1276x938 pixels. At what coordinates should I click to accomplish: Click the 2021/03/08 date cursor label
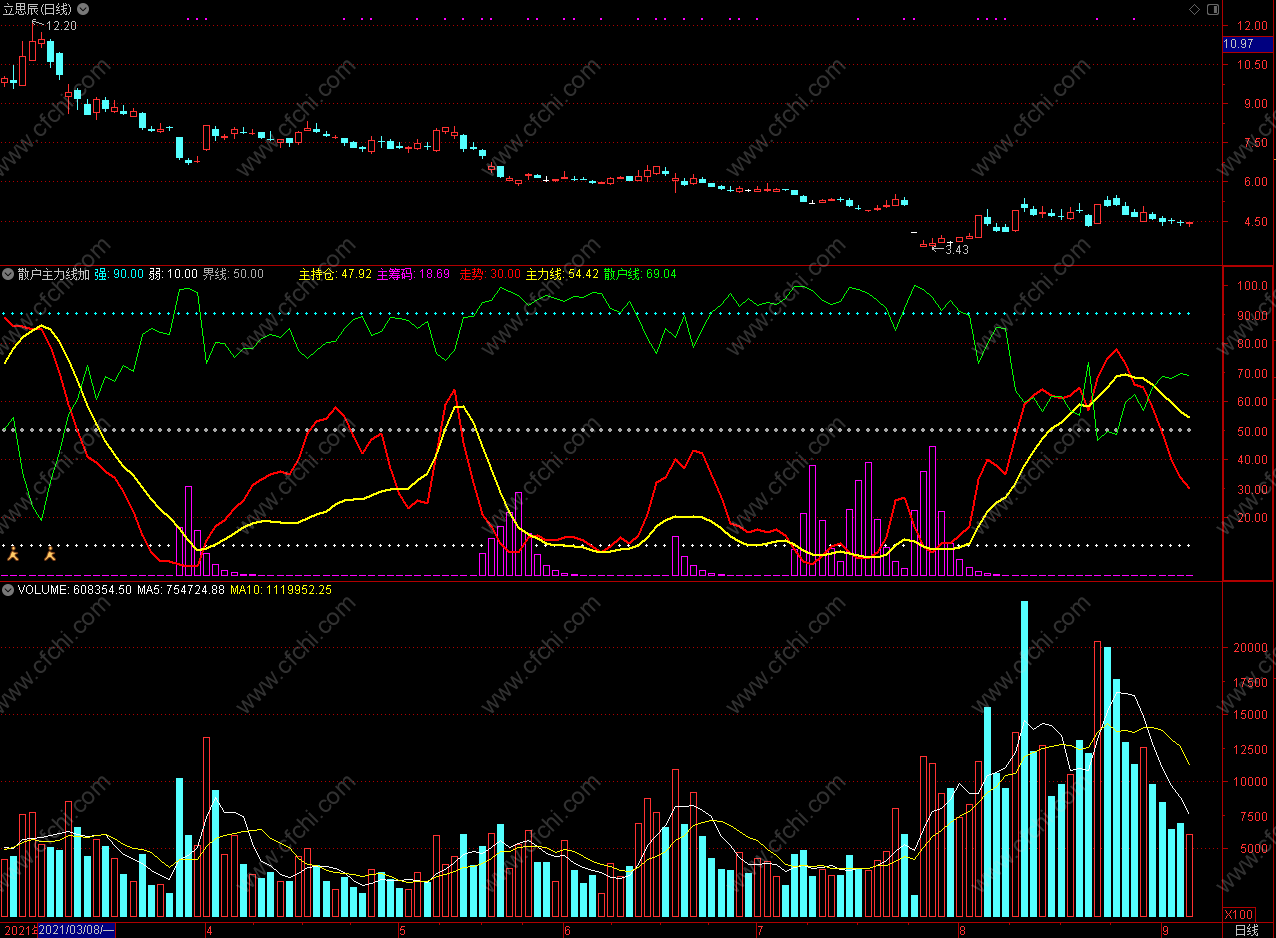click(x=77, y=930)
